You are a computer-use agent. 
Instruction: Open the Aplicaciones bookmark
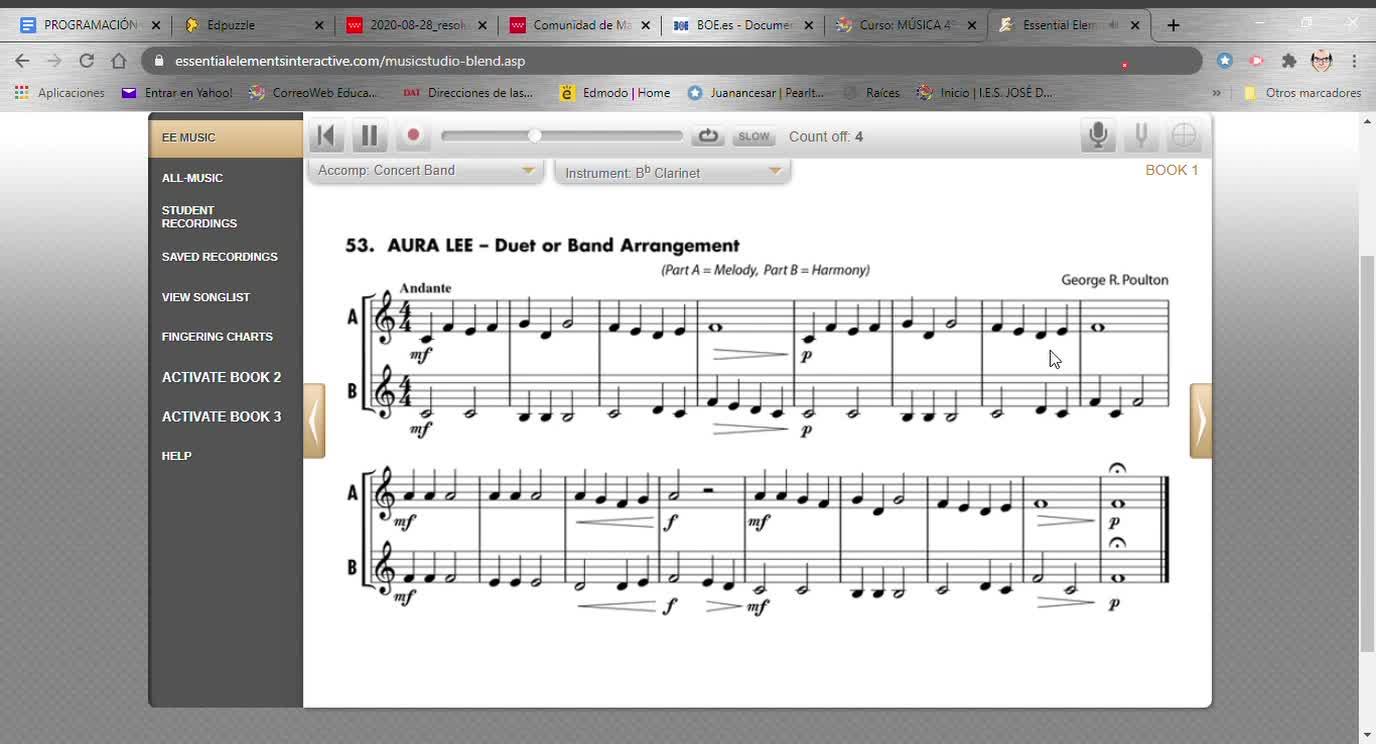tap(60, 93)
